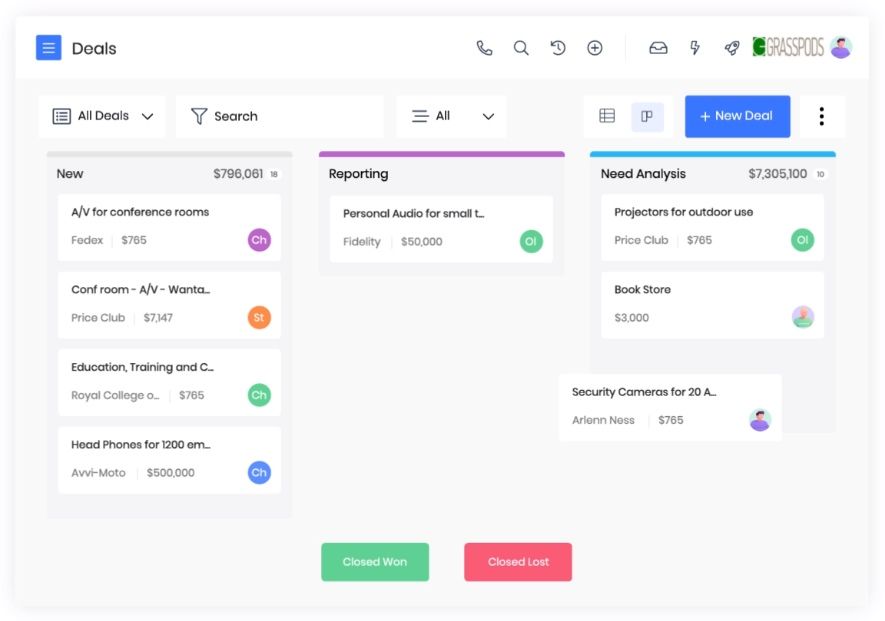
Task: Click the Avvi-Moto company name
Action: coord(98,473)
